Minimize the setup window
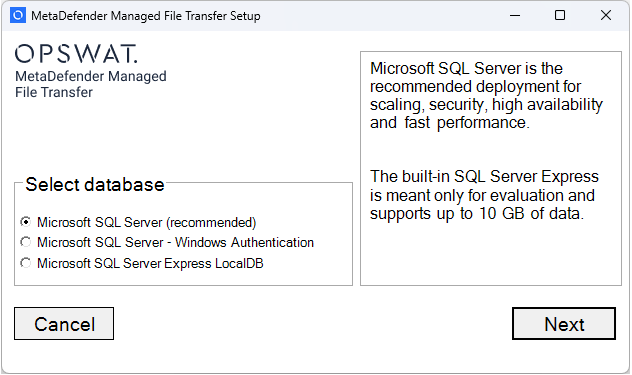This screenshot has height=375, width=632. click(515, 15)
